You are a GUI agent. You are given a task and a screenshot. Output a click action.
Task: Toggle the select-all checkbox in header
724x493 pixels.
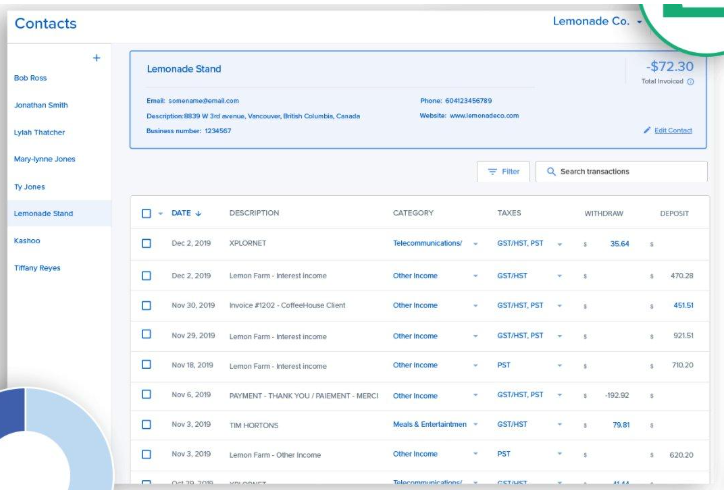[146, 213]
